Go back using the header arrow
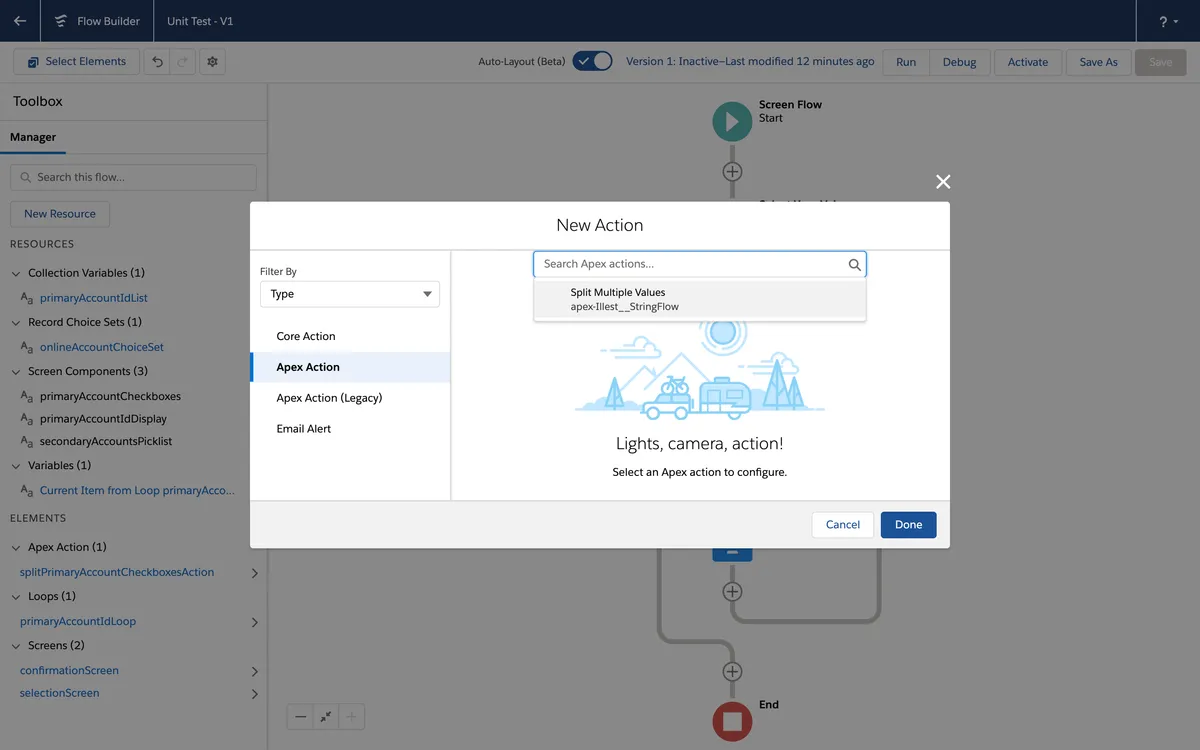The height and width of the screenshot is (750, 1200). click(x=20, y=21)
